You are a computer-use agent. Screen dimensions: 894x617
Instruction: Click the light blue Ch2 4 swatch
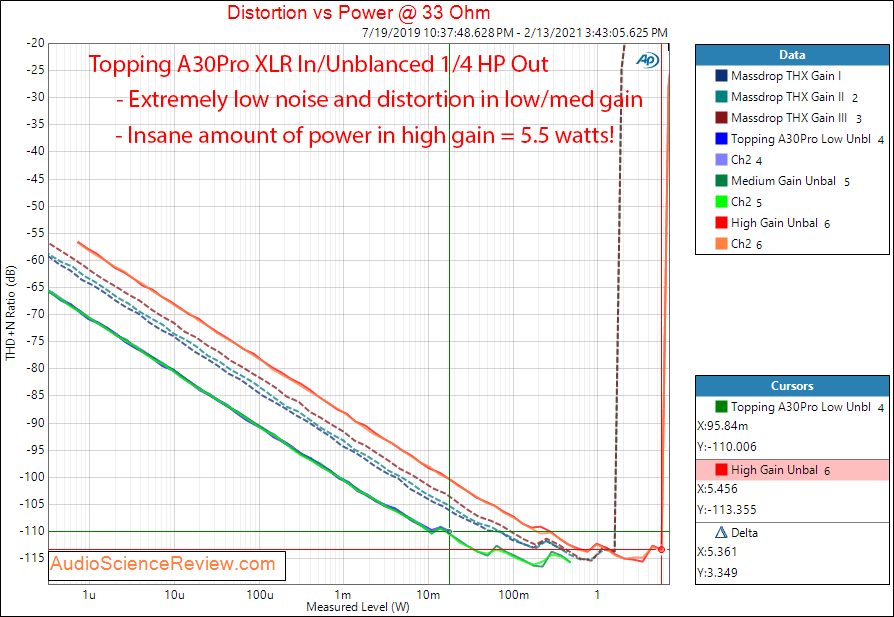pyautogui.click(x=721, y=160)
